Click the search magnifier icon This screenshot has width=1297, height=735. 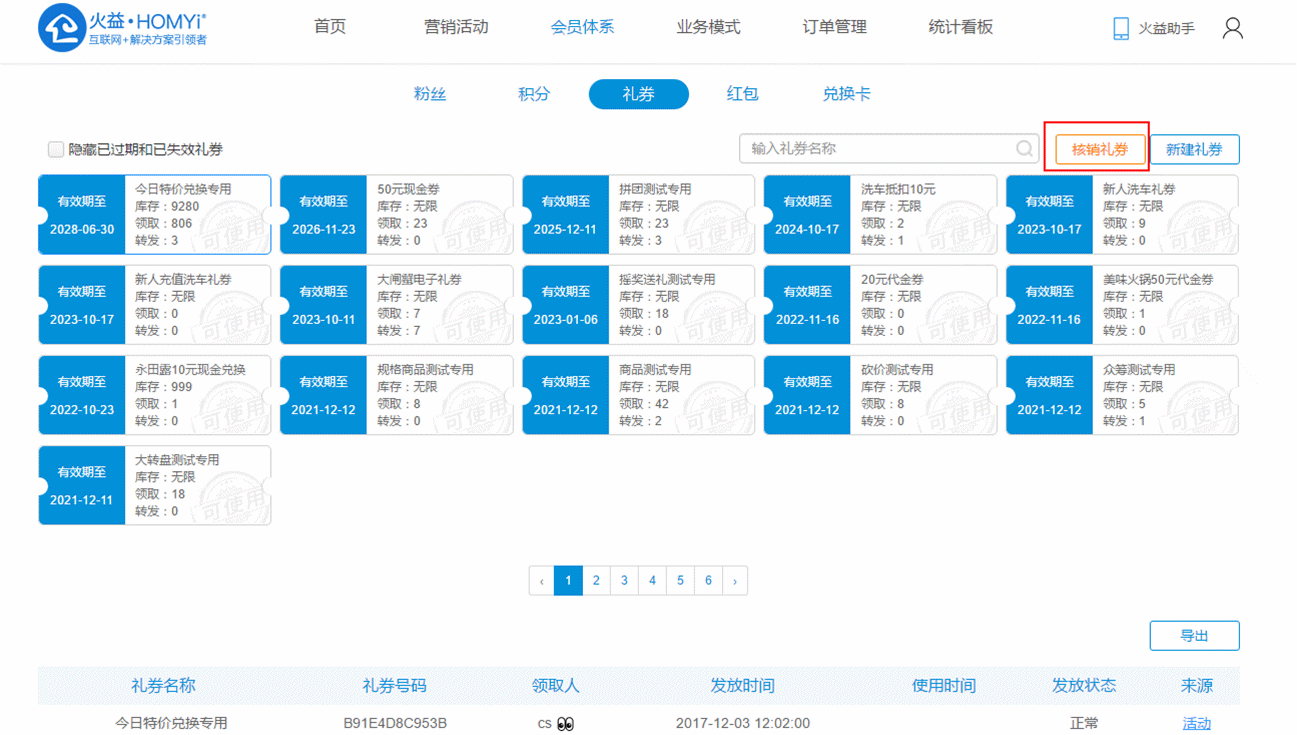click(x=1024, y=149)
